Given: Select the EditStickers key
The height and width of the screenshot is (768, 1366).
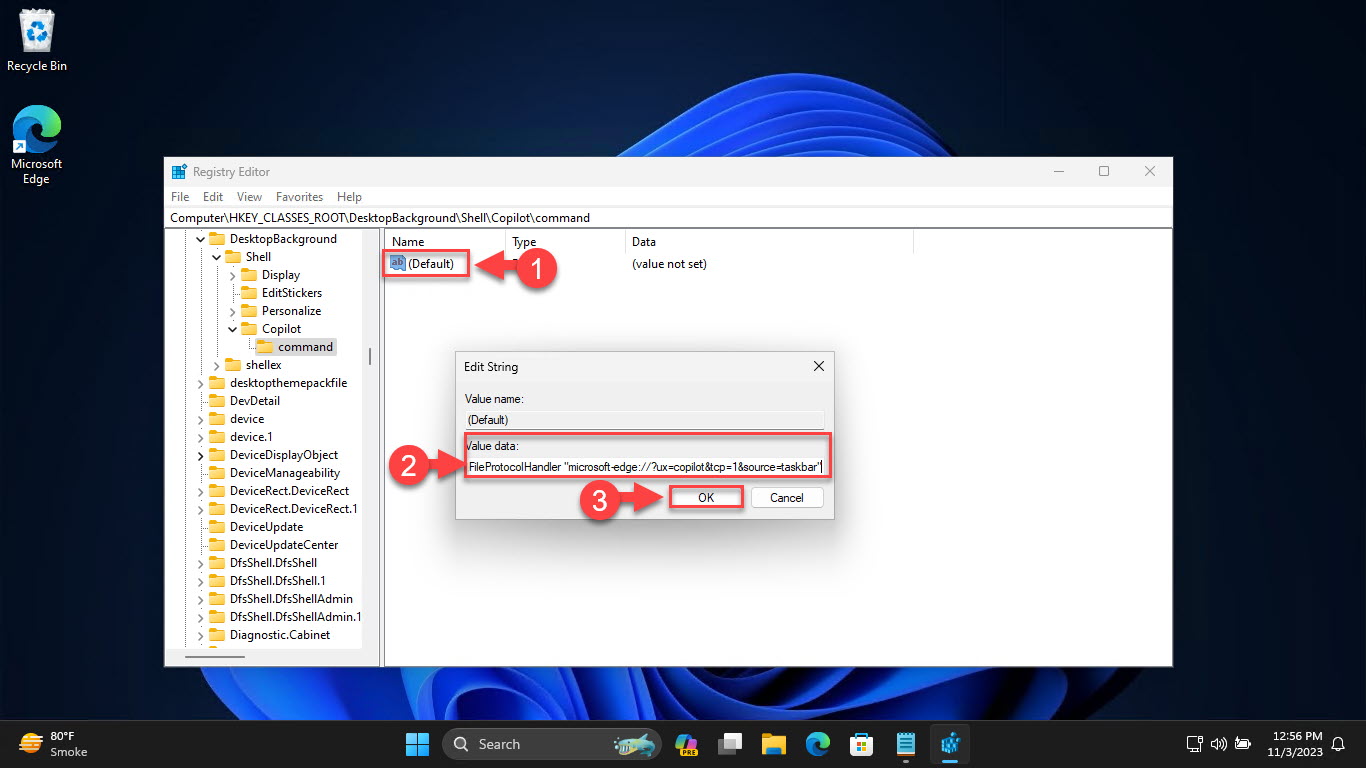Looking at the screenshot, I should point(291,293).
